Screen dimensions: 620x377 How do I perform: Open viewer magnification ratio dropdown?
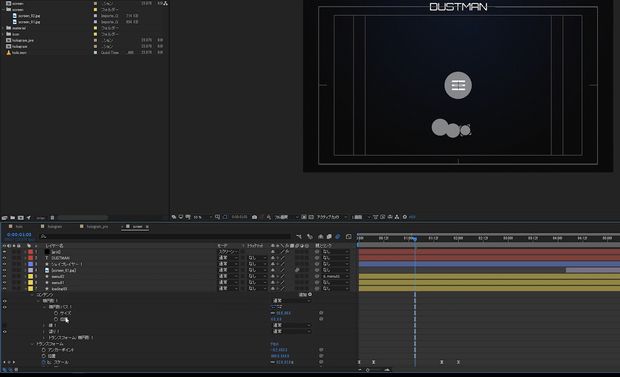point(202,217)
